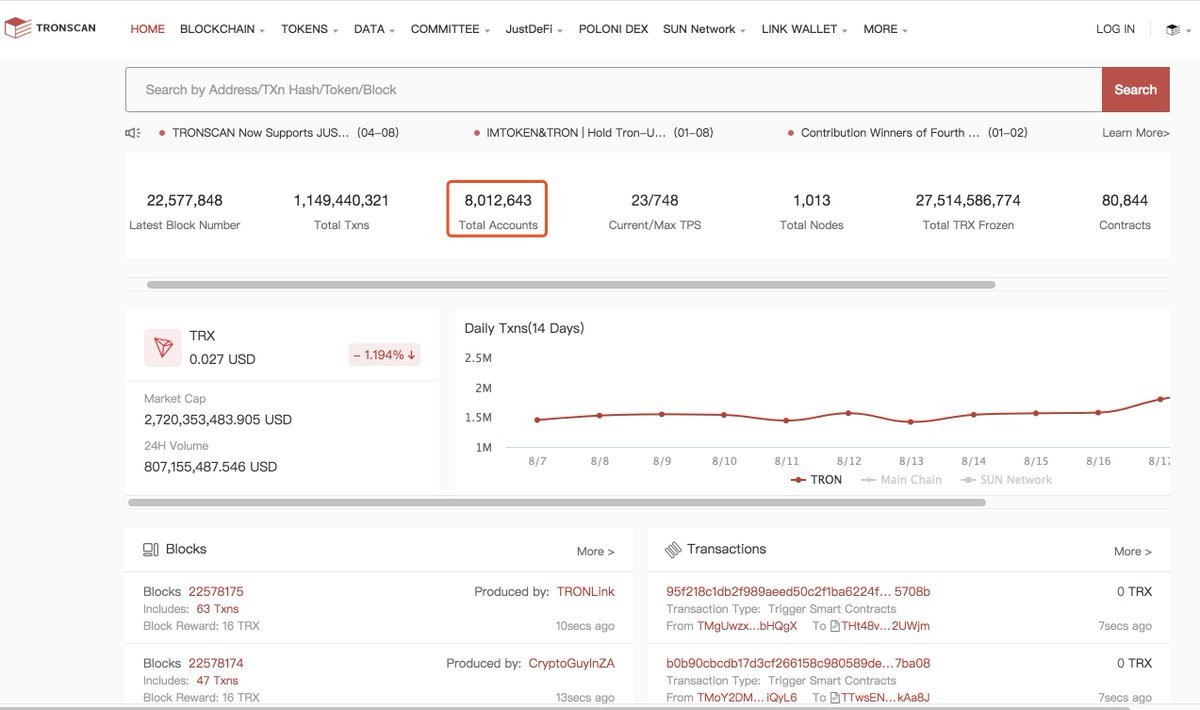Image resolution: width=1200 pixels, height=710 pixels.
Task: Click LOG IN
Action: (x=1115, y=29)
